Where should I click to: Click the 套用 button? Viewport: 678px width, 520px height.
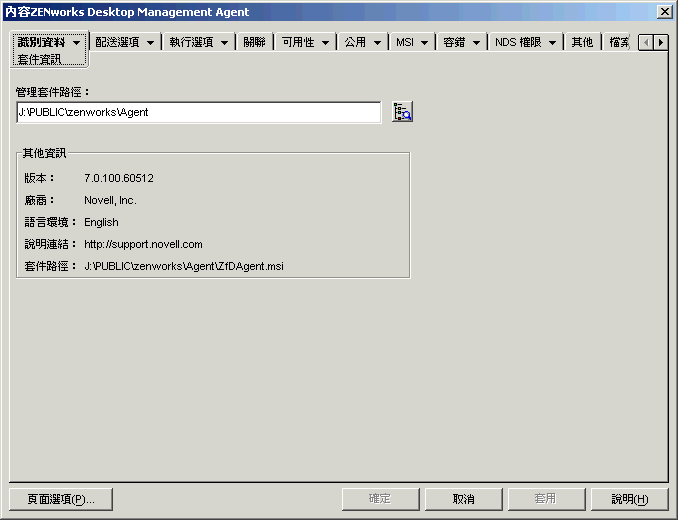(x=547, y=499)
